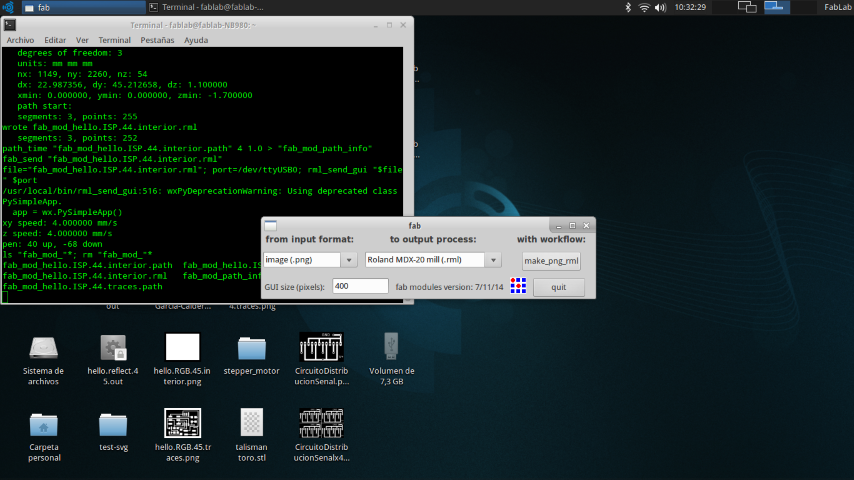Open Sistema de archivos desktop icon
Screen dimensions: 854x480
click(44, 349)
